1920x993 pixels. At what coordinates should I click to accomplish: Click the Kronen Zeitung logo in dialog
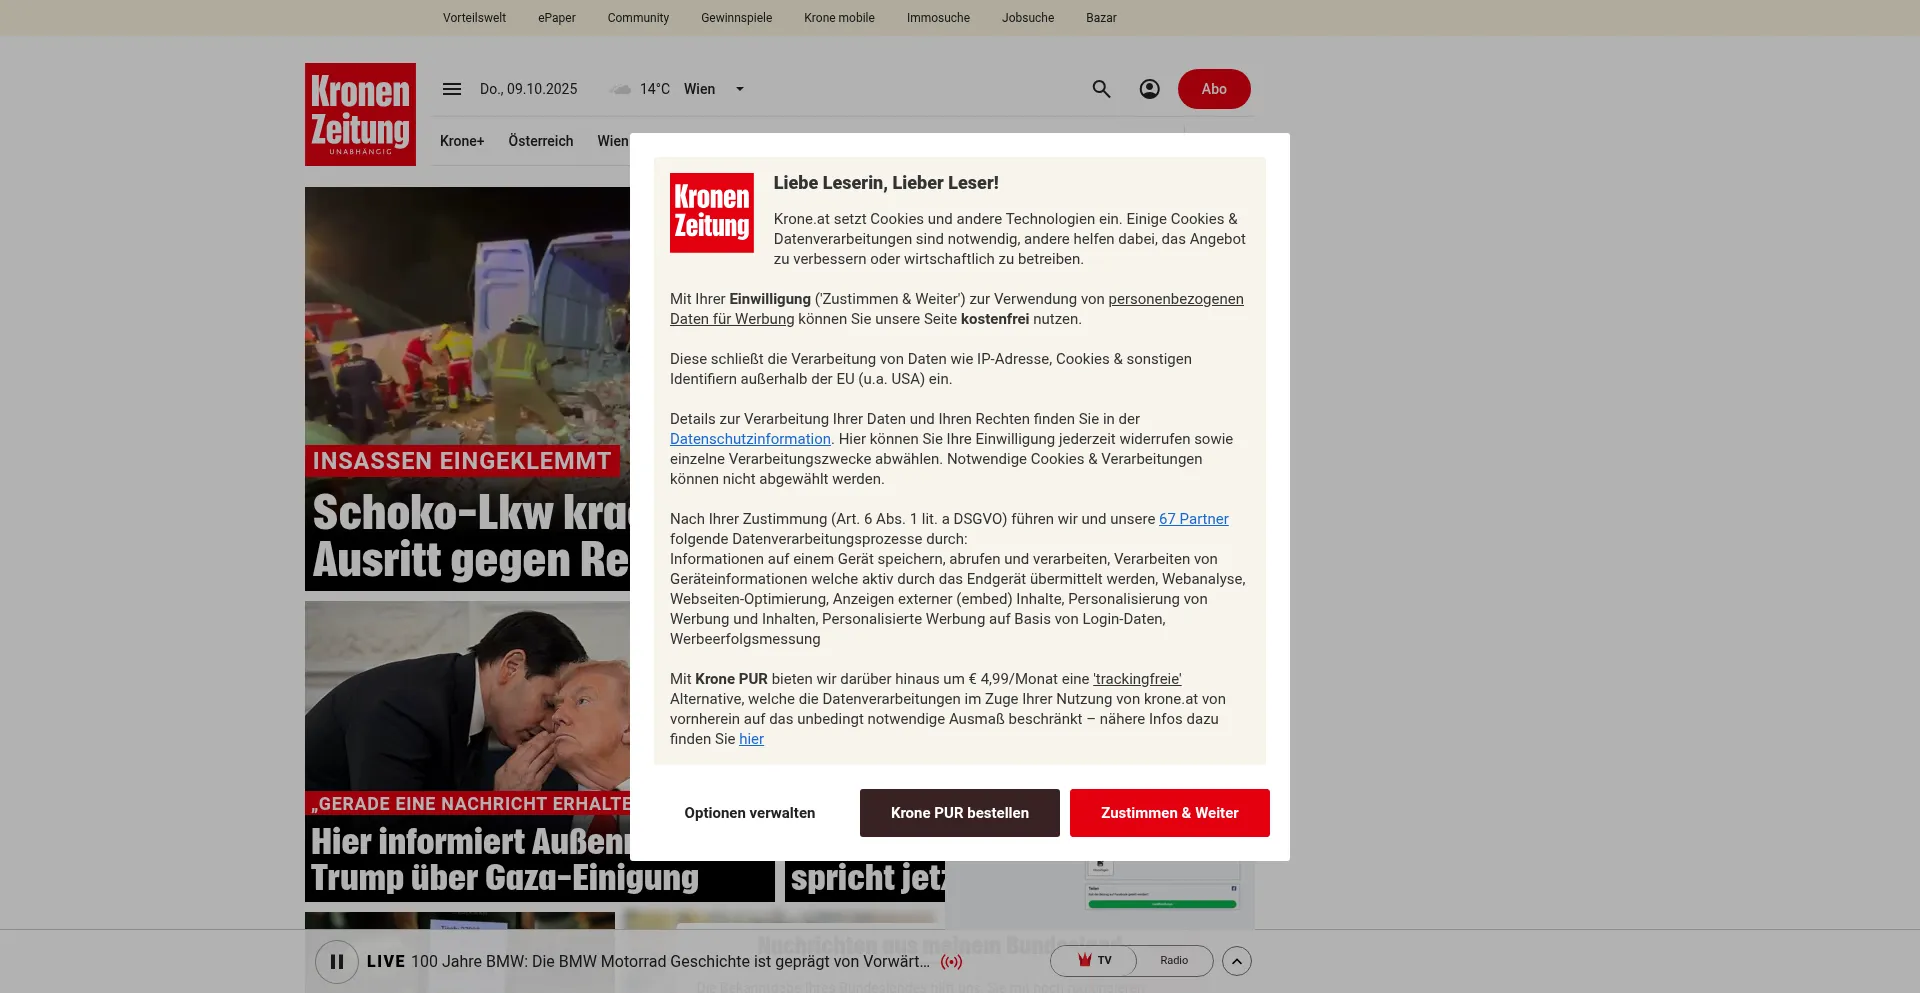pos(711,212)
